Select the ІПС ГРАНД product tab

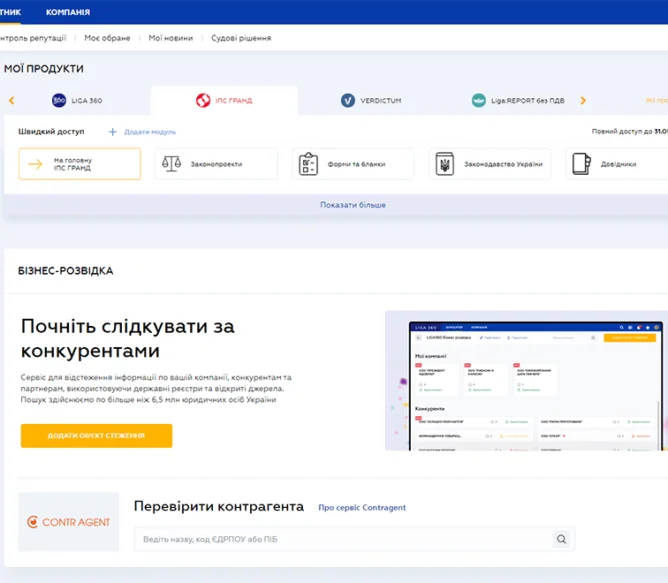224,101
